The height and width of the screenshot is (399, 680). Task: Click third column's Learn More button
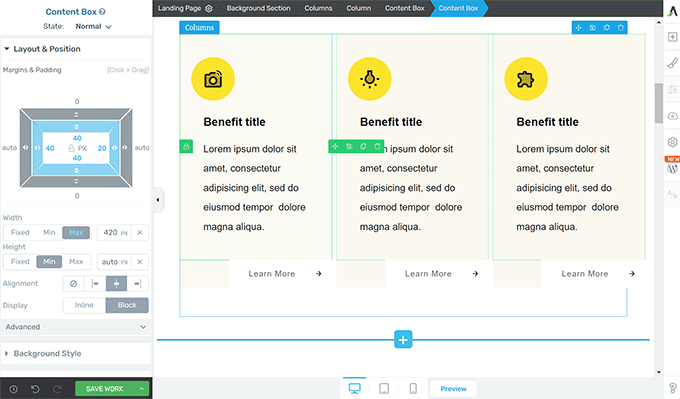pos(594,274)
